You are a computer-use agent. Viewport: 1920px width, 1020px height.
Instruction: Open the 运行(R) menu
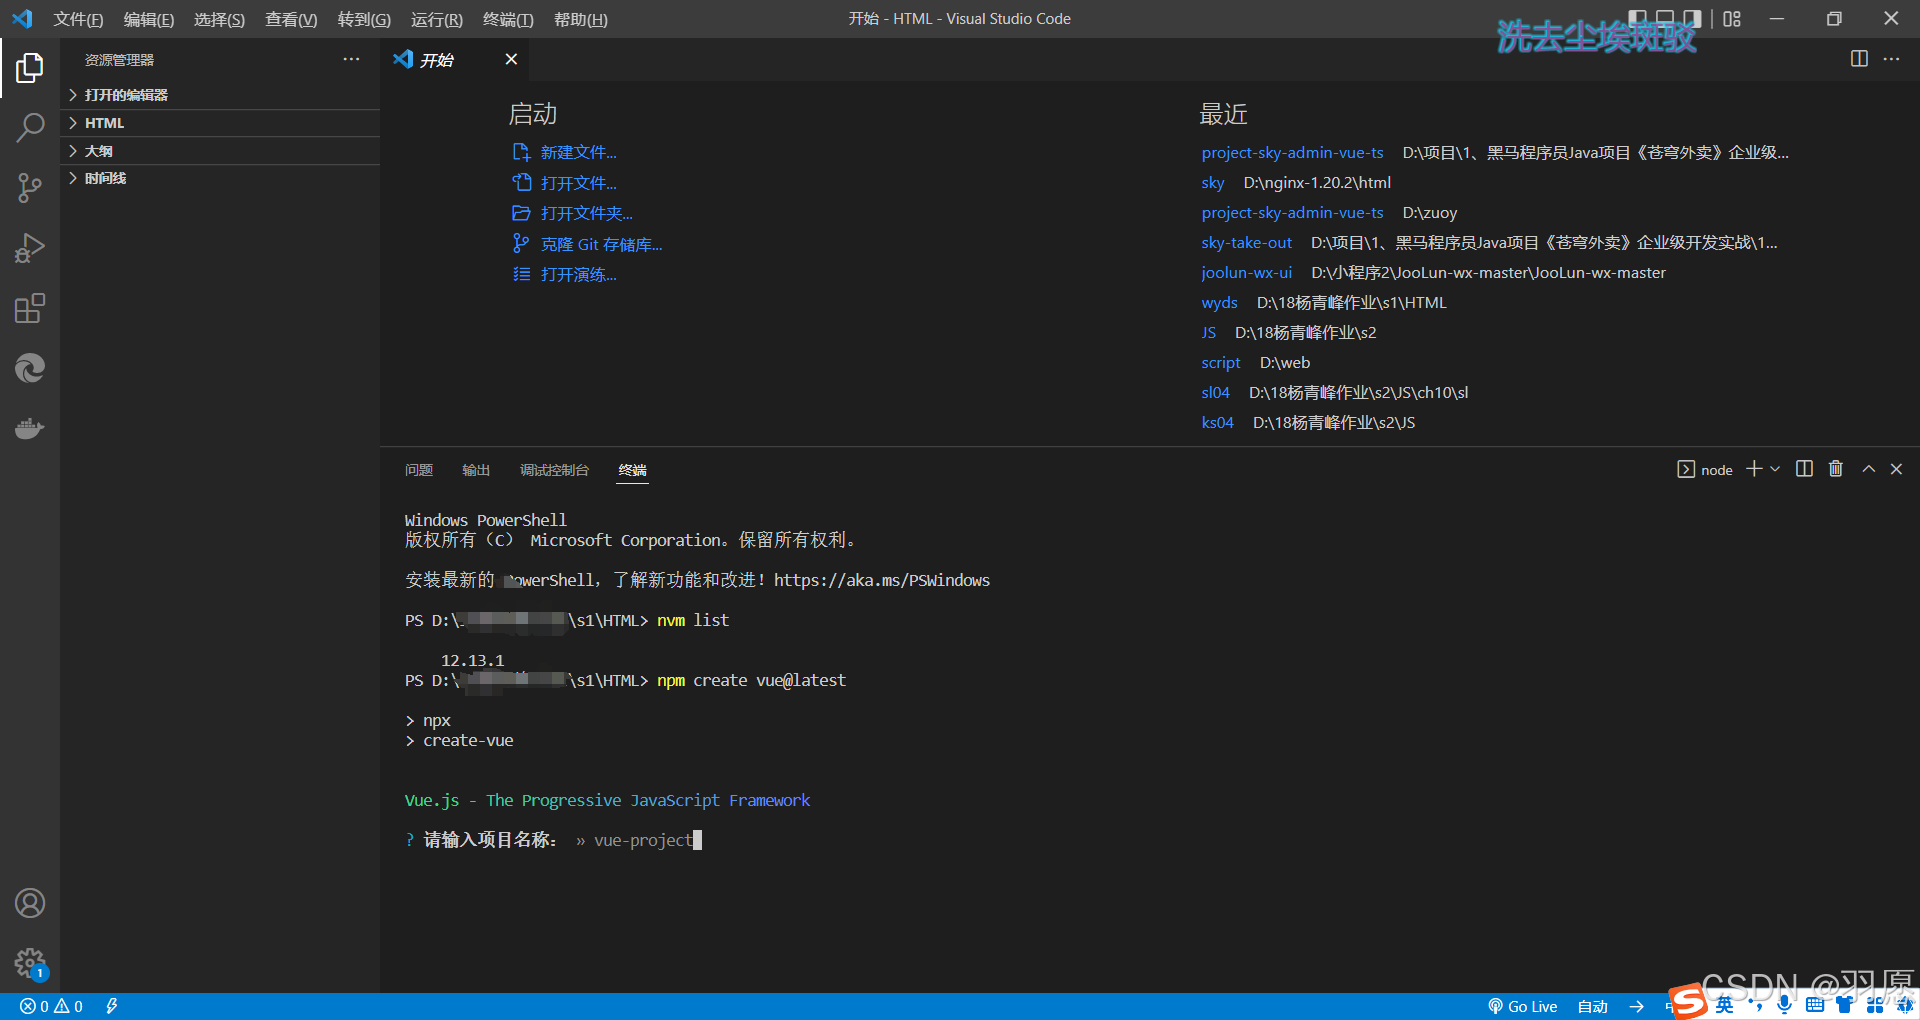(x=437, y=19)
